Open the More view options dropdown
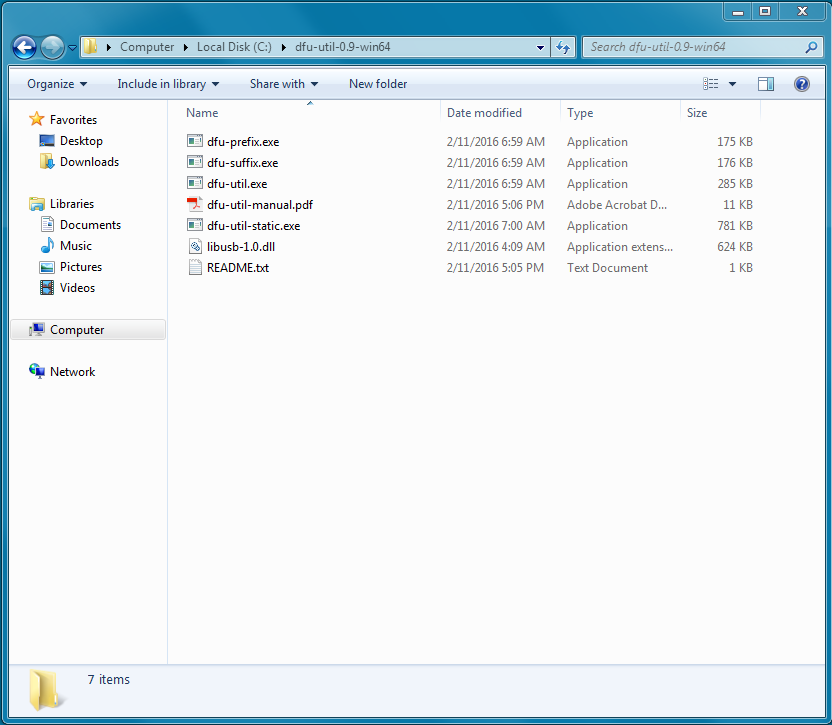Viewport: 832px width, 725px height. 732,84
